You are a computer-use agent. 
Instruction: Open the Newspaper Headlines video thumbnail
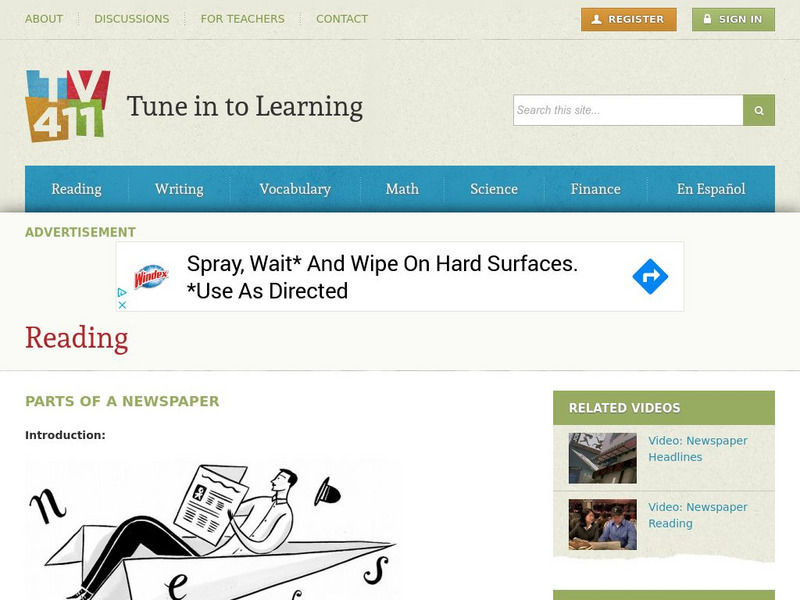click(x=603, y=458)
